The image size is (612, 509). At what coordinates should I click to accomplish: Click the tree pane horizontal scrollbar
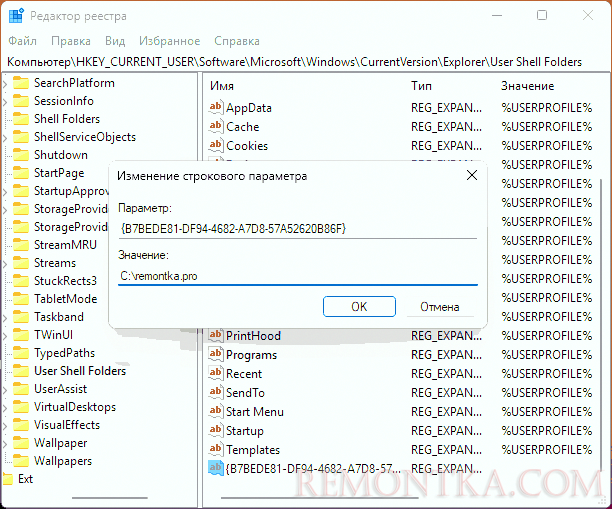point(110,498)
